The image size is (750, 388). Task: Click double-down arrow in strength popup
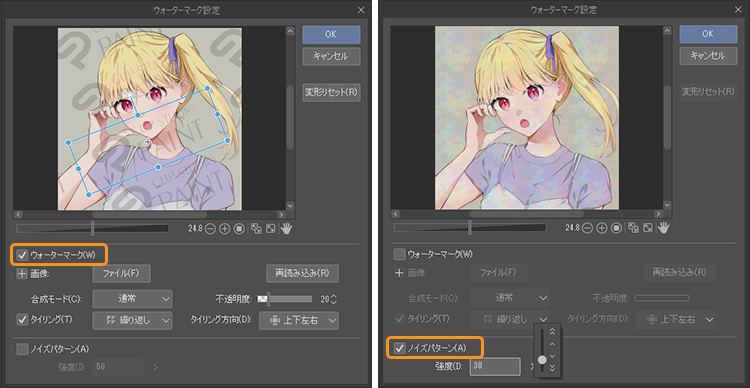point(552,368)
